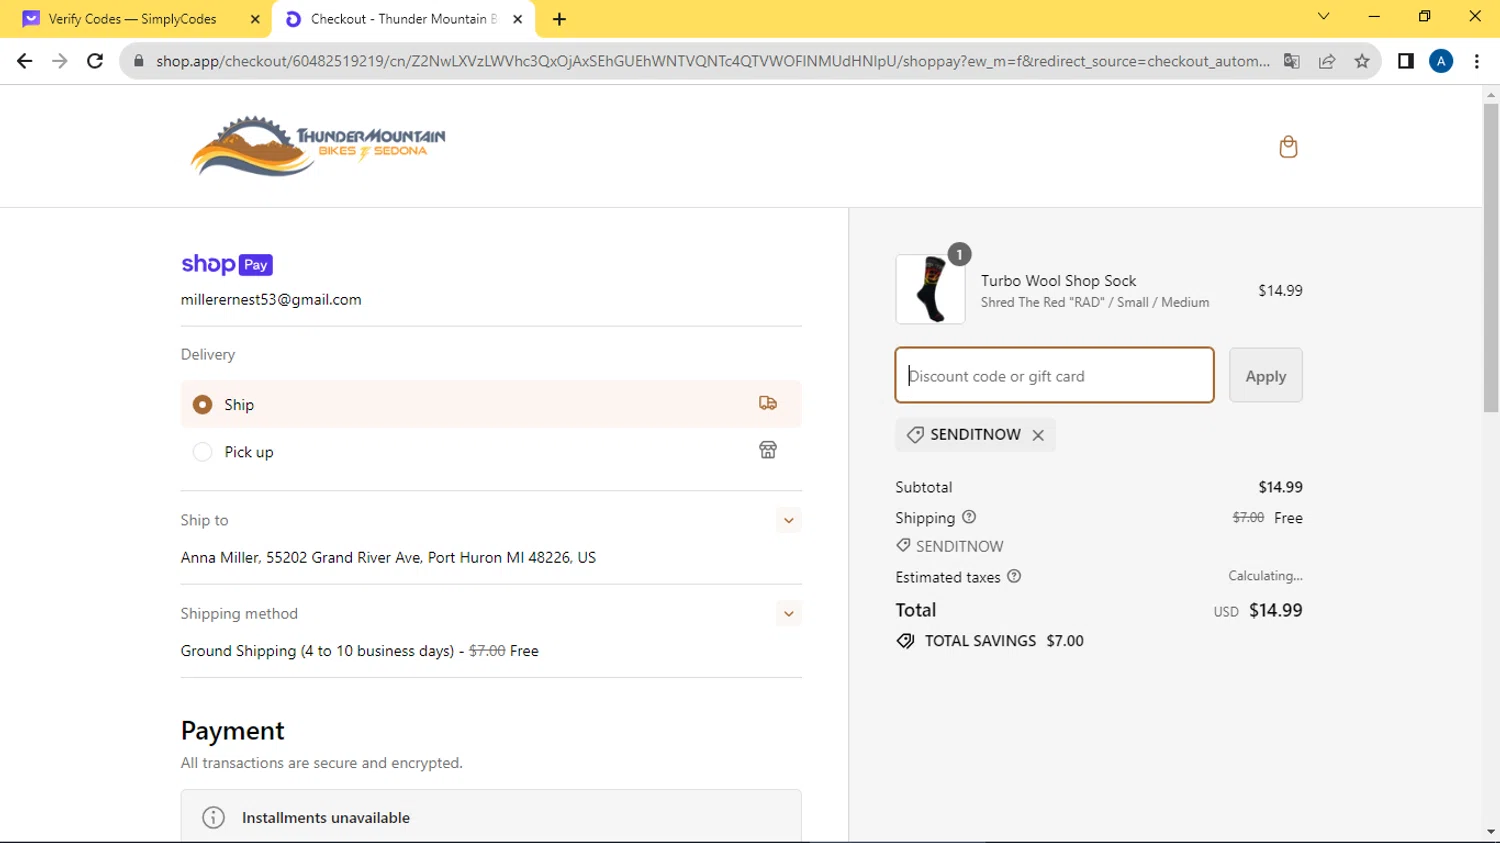1500x843 pixels.
Task: Click the shipping truck icon in Ship row
Action: [768, 403]
